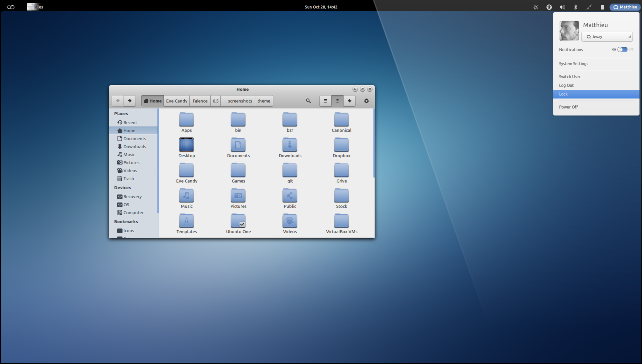This screenshot has width=642, height=364.
Task: Open the Music folder in the file grid
Action: coord(186,198)
